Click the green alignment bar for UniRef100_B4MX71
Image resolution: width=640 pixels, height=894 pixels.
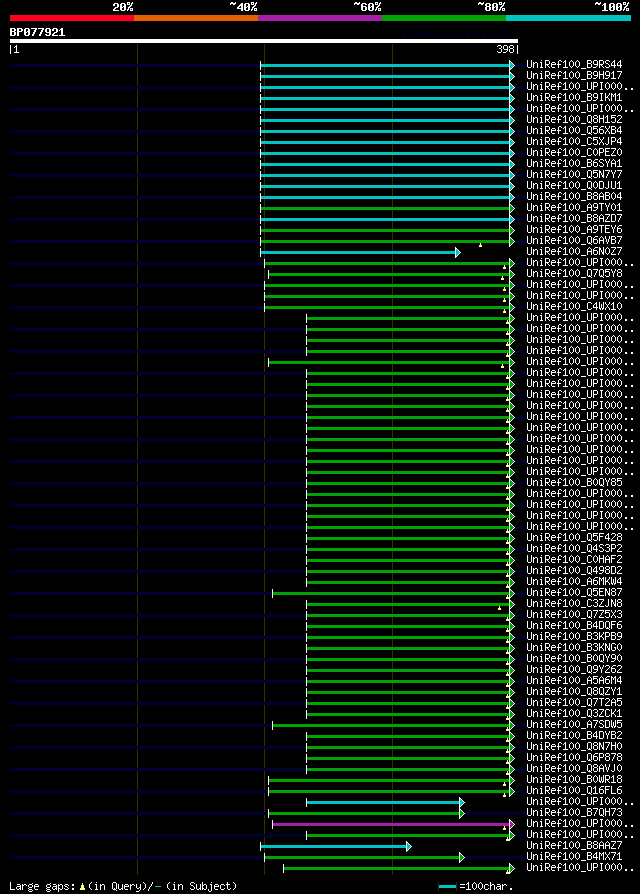[364, 858]
